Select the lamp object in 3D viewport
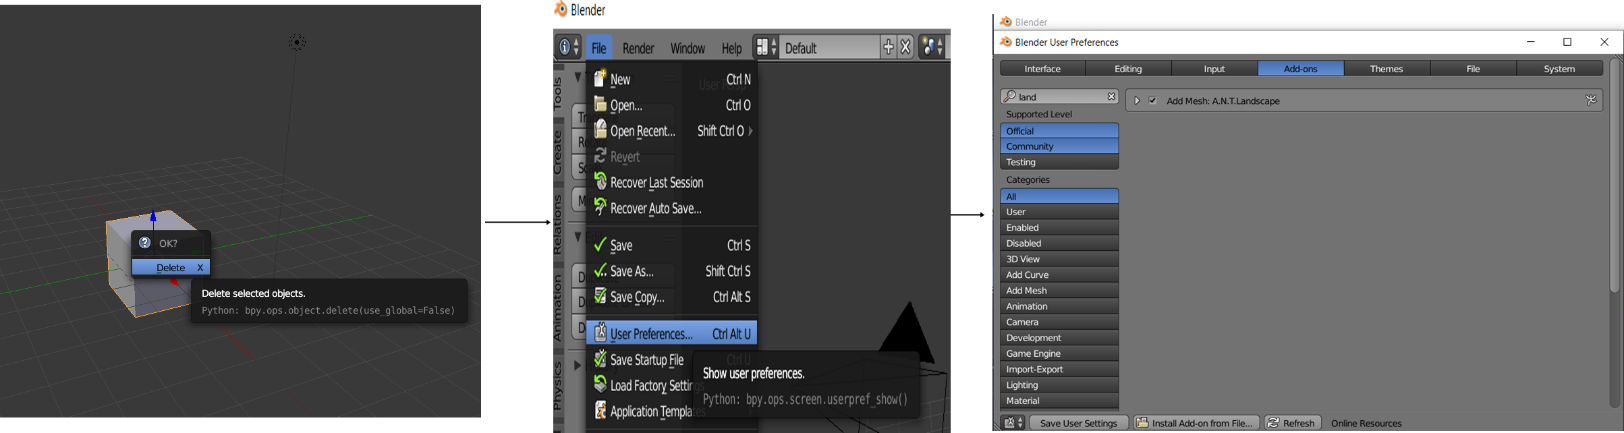The image size is (1624, 433). click(297, 42)
